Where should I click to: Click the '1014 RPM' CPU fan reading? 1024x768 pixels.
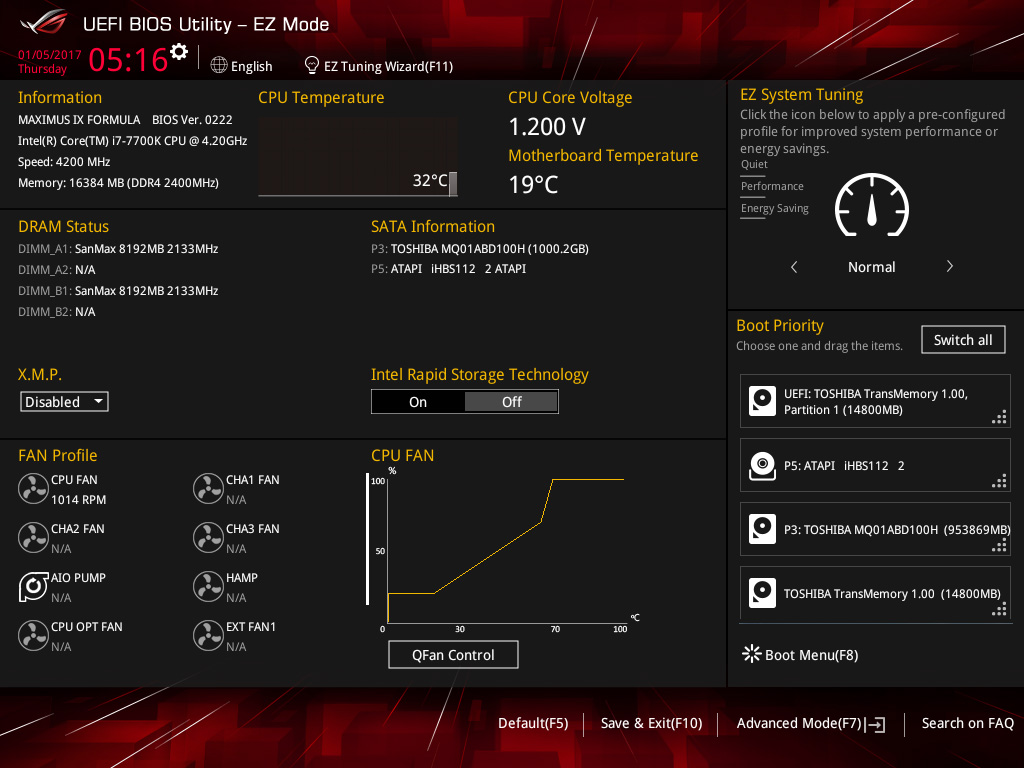coord(78,500)
